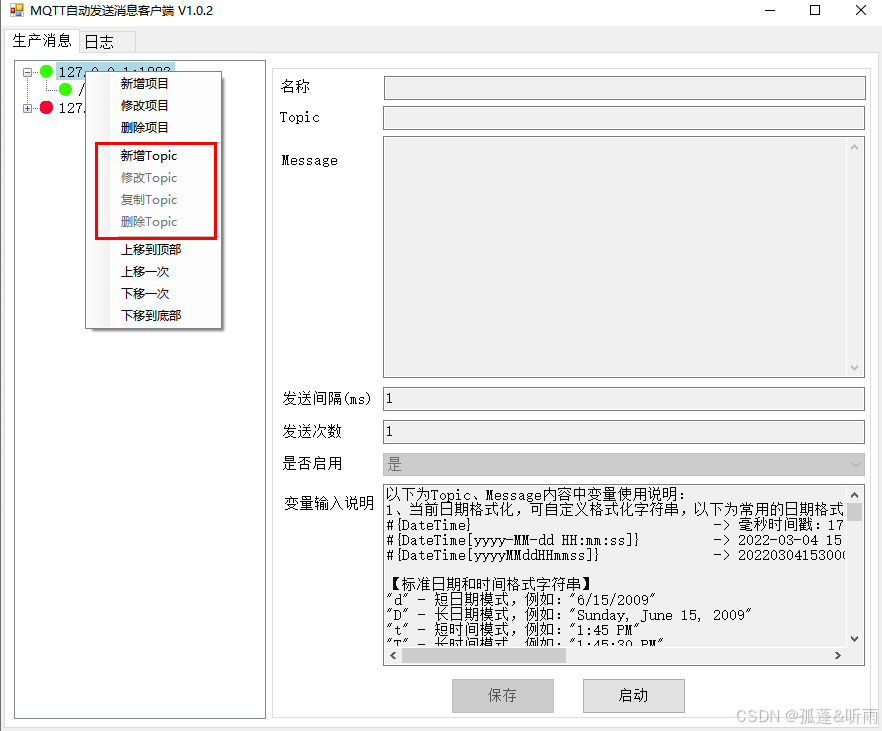Click the Topic input field
Viewport: 882px width, 731px height.
(x=624, y=118)
